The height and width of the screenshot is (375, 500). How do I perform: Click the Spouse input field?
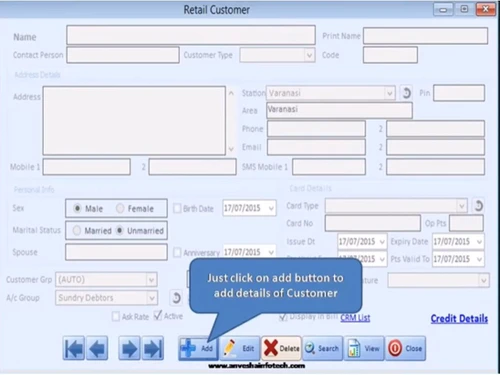pyautogui.click(x=116, y=252)
